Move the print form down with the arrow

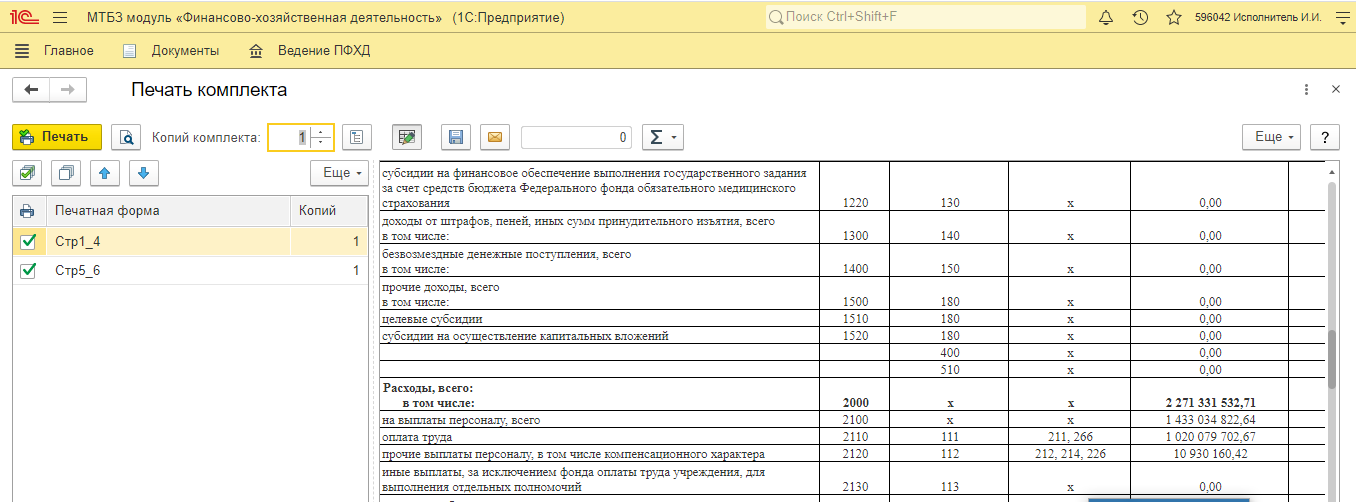pos(144,174)
